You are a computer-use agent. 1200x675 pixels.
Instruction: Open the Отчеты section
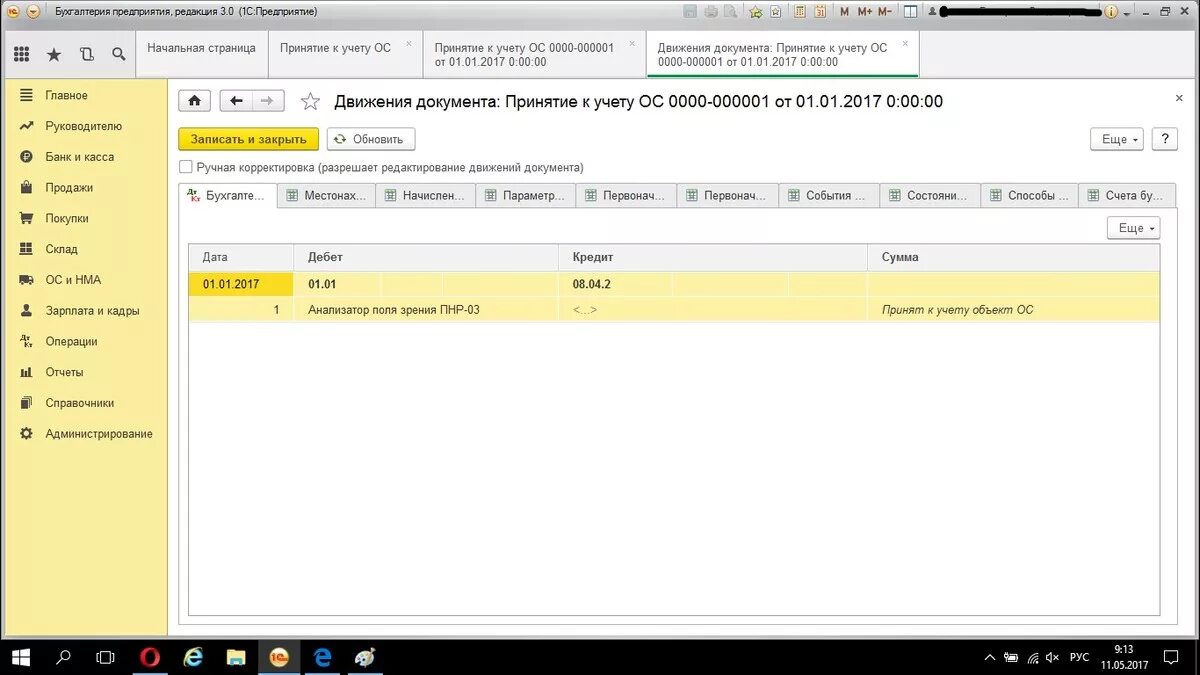(64, 372)
